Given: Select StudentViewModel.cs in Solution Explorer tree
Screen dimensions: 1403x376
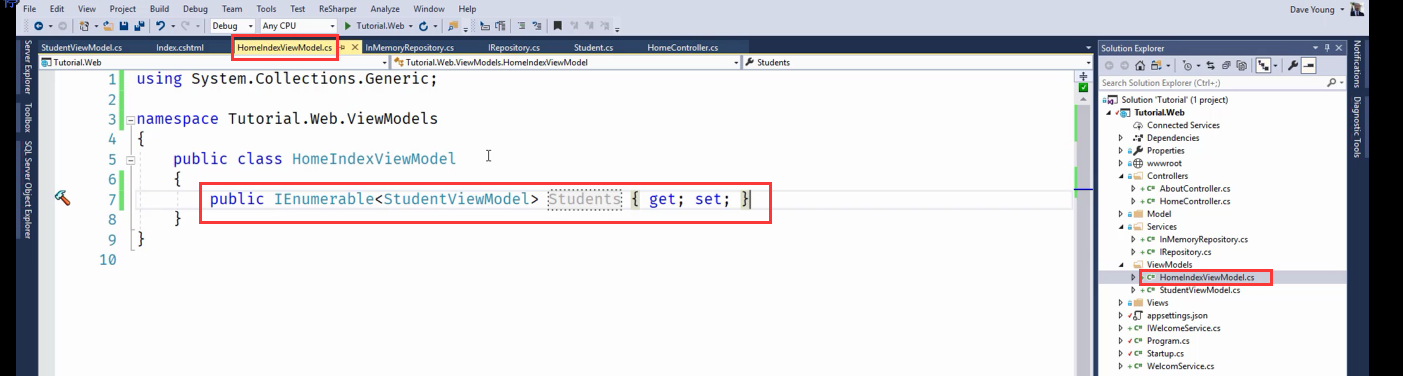Looking at the screenshot, I should (x=1199, y=290).
